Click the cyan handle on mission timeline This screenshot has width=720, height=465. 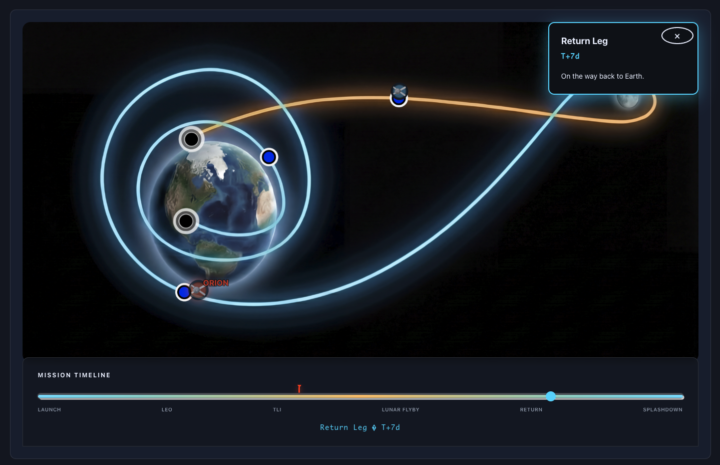pos(551,396)
